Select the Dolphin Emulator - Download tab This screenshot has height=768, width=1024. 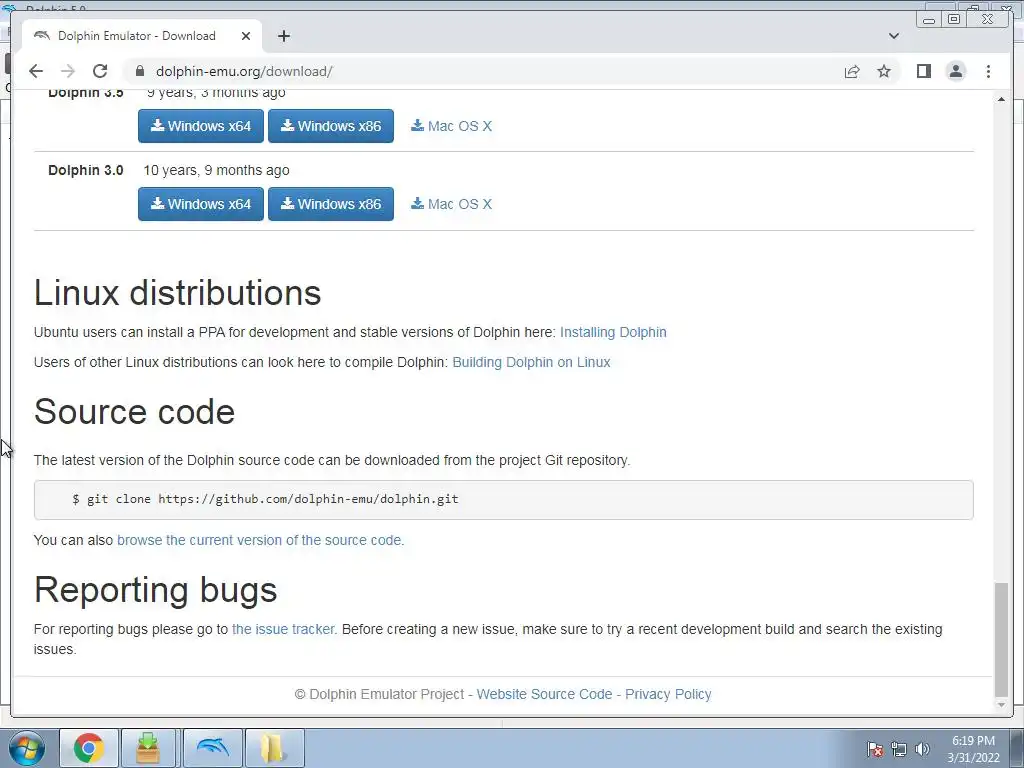point(142,36)
